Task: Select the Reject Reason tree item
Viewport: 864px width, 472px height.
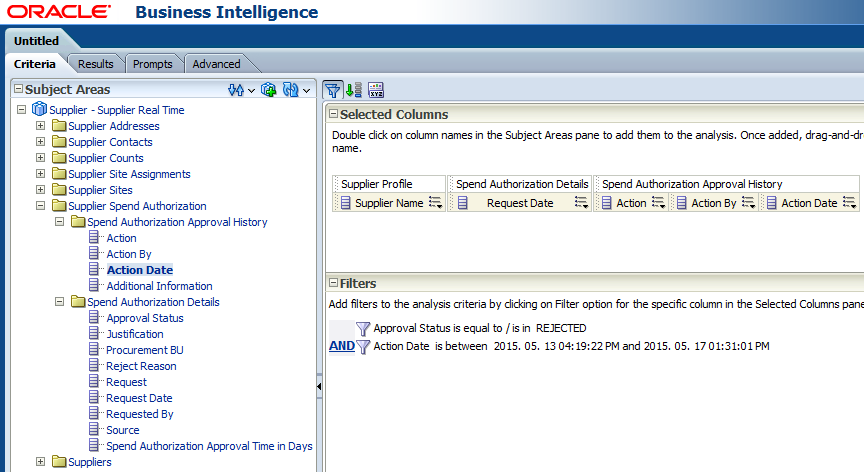Action: click(x=141, y=366)
